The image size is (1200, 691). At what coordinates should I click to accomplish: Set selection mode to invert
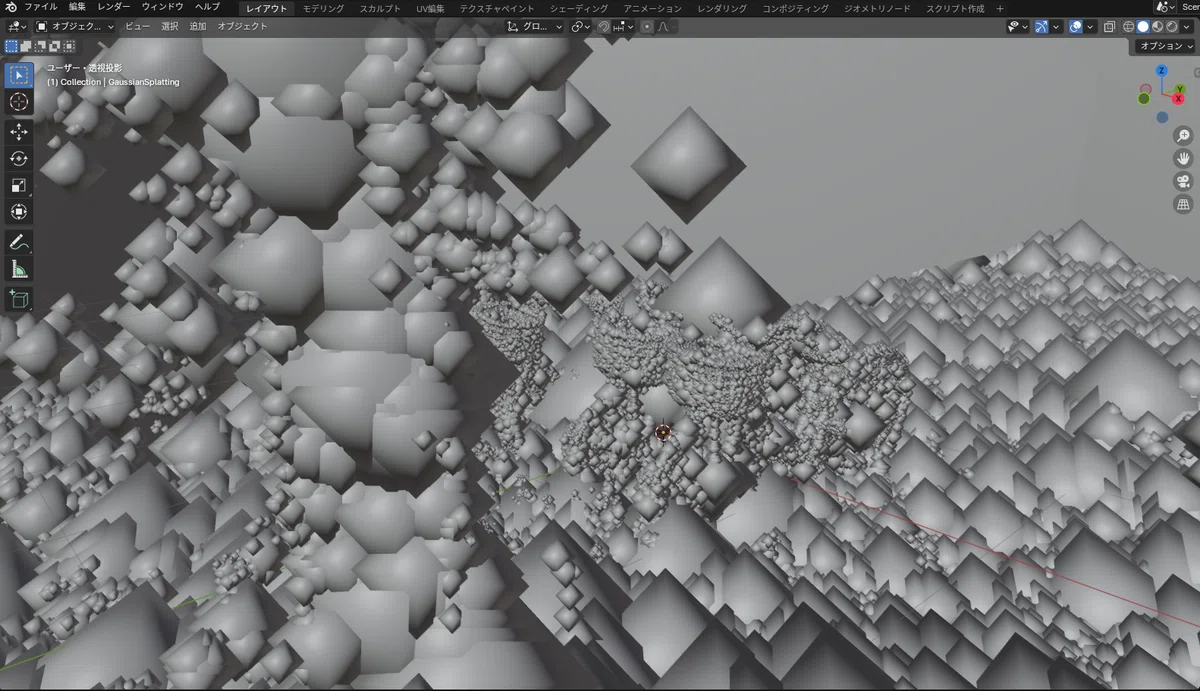coord(54,46)
